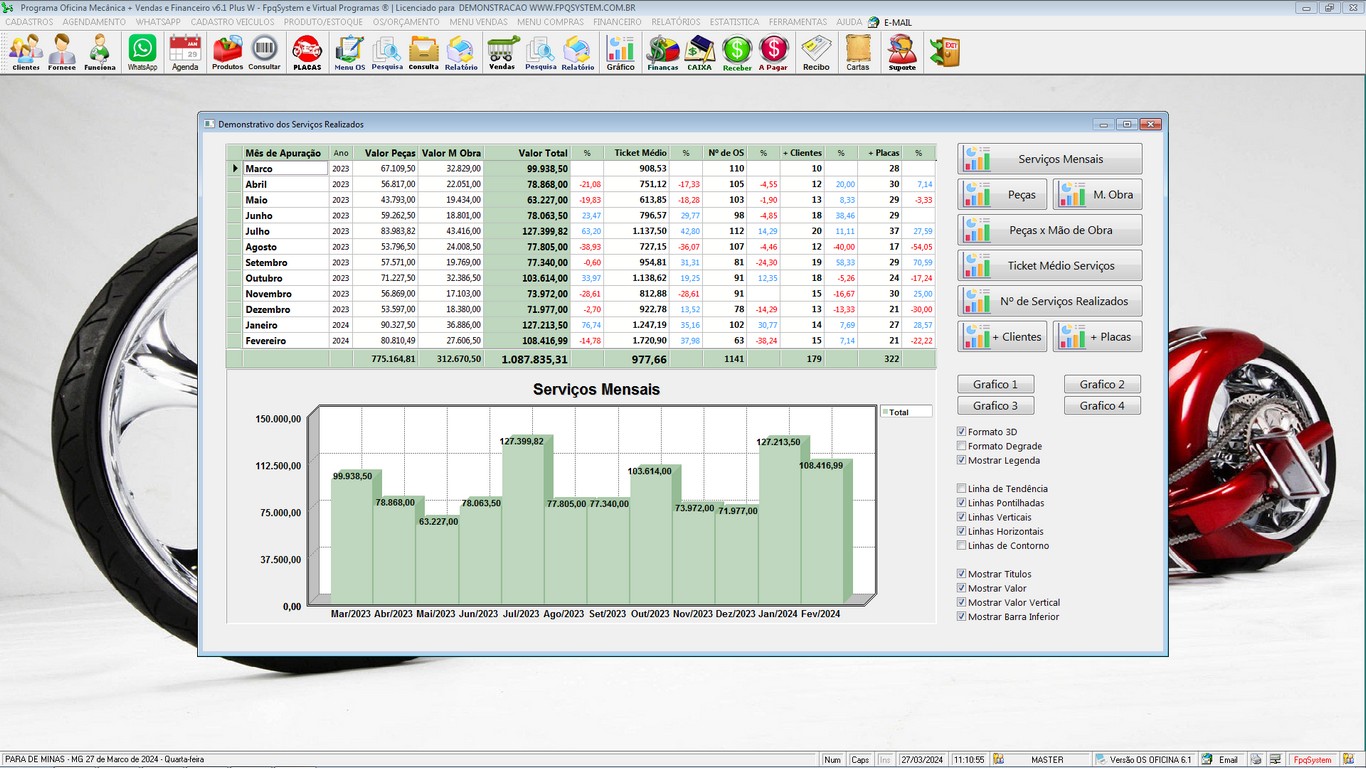Click the Pesquisa icon beside Vendas
The image size is (1366, 768).
point(541,52)
